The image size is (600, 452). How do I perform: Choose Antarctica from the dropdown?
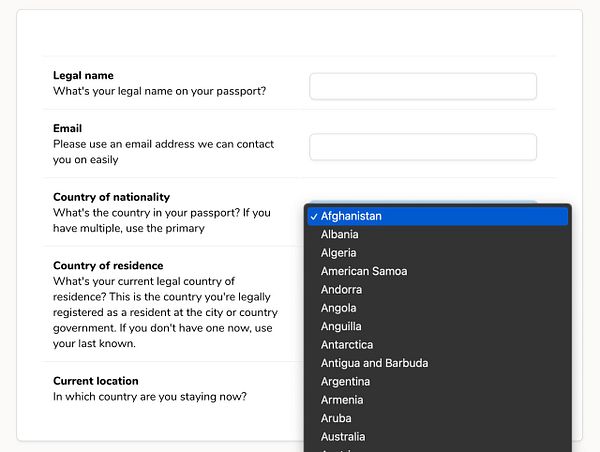tap(346, 345)
